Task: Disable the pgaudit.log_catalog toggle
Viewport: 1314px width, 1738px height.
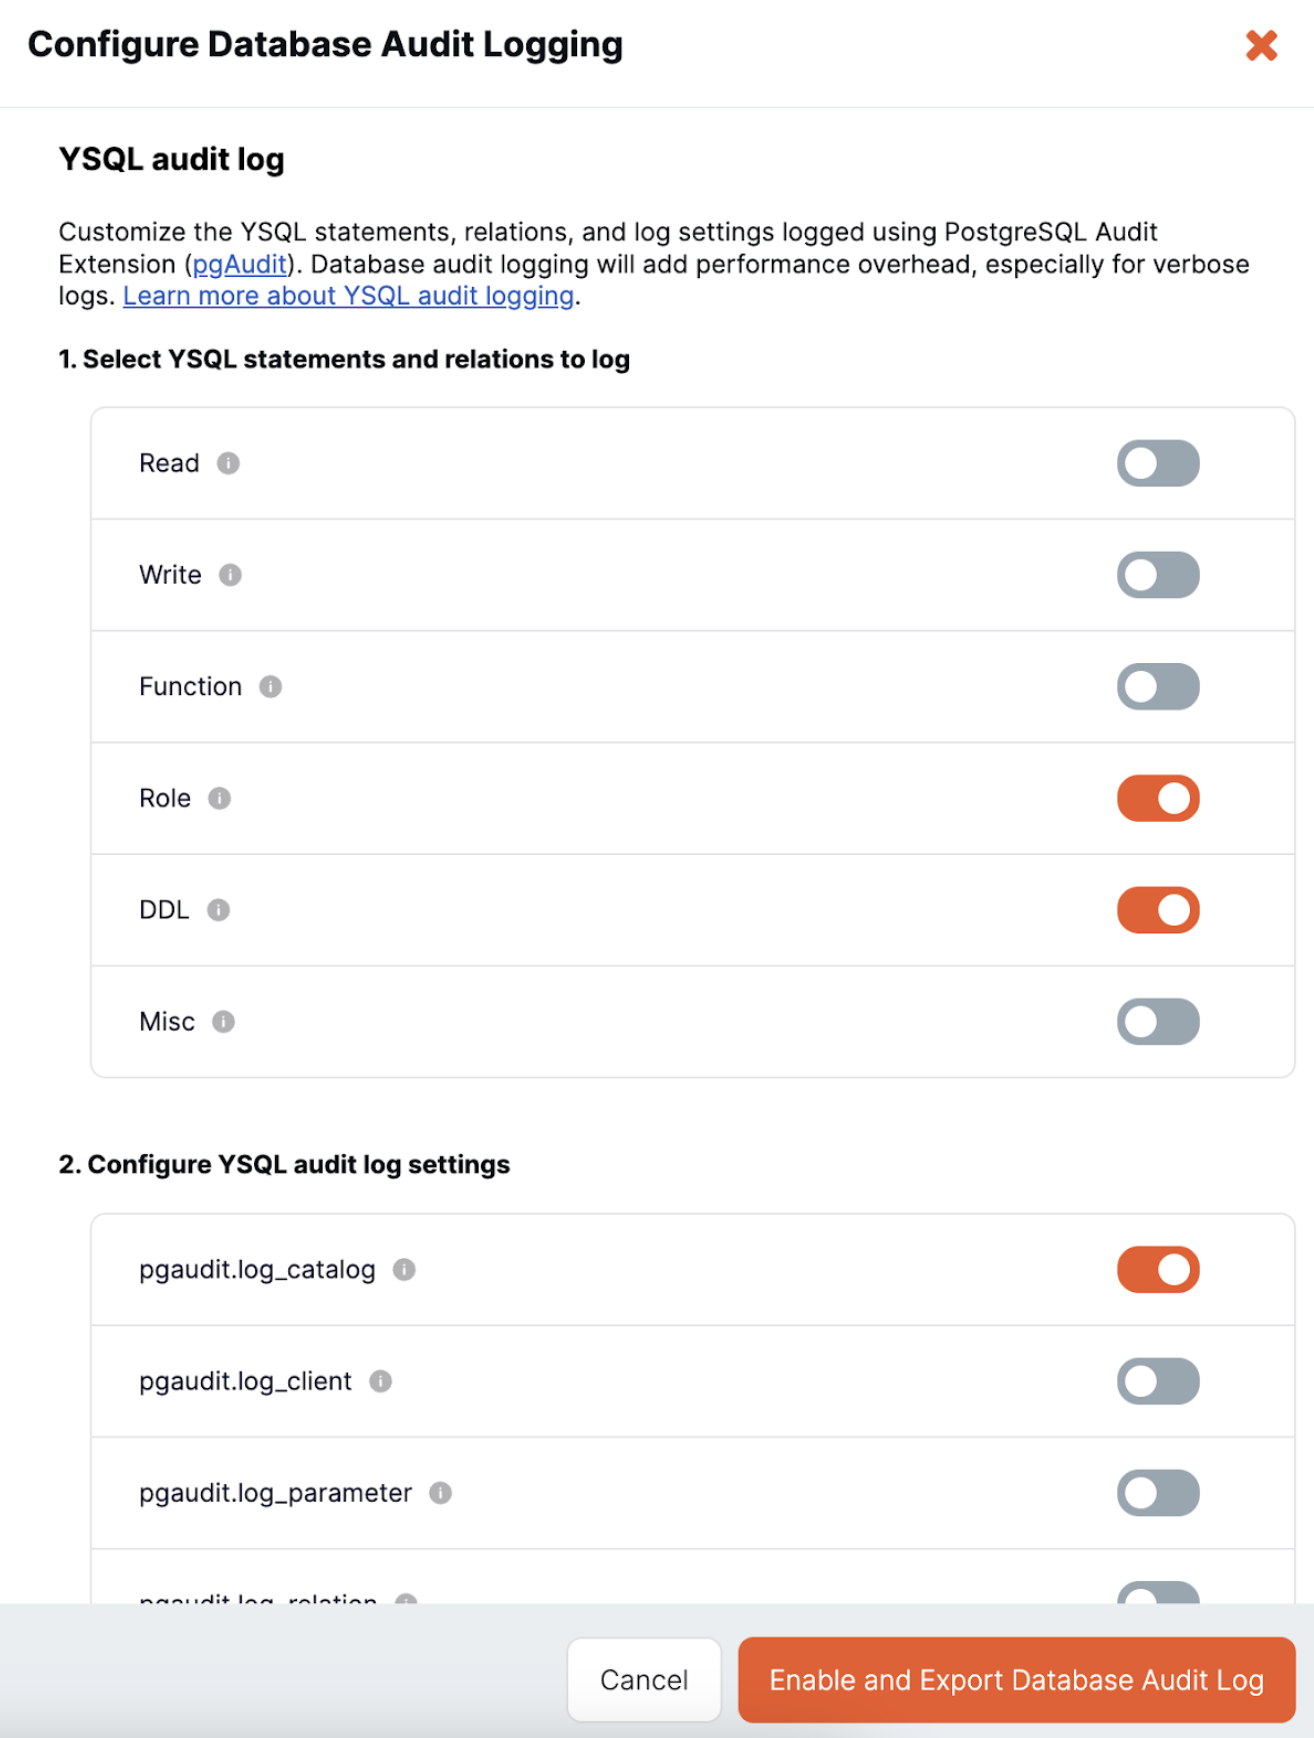Action: (x=1157, y=1269)
